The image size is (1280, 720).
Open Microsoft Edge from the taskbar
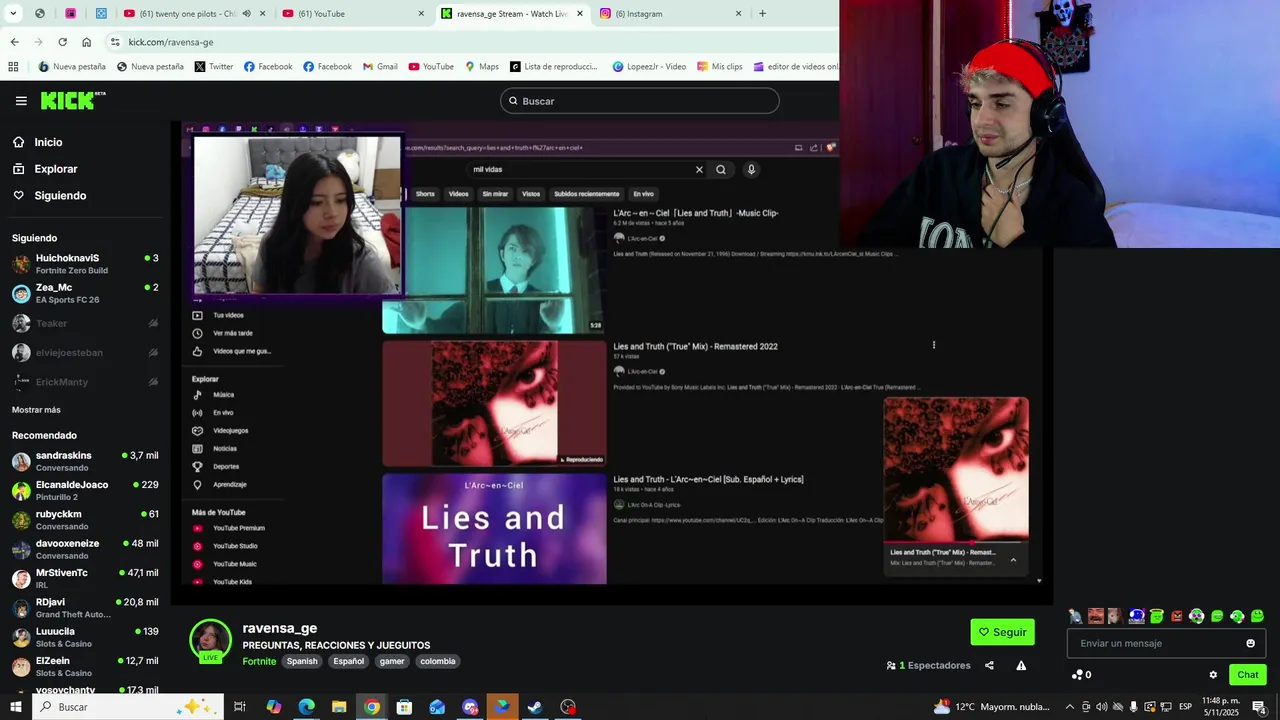tap(306, 707)
